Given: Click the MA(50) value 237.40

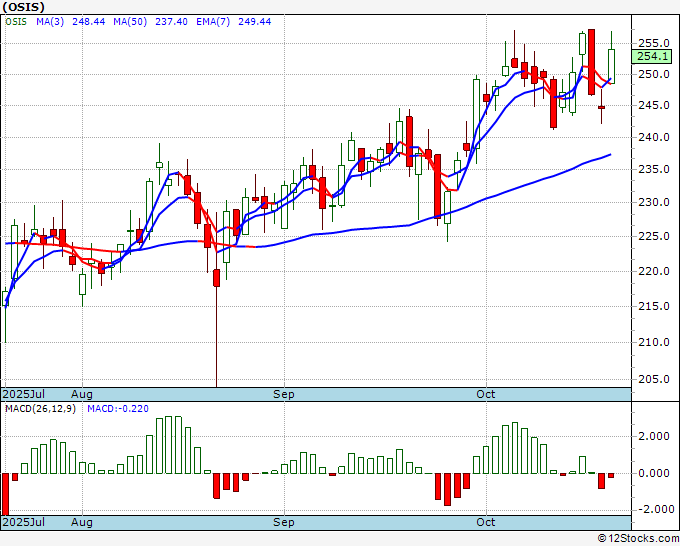Looking at the screenshot, I should click(x=171, y=22).
